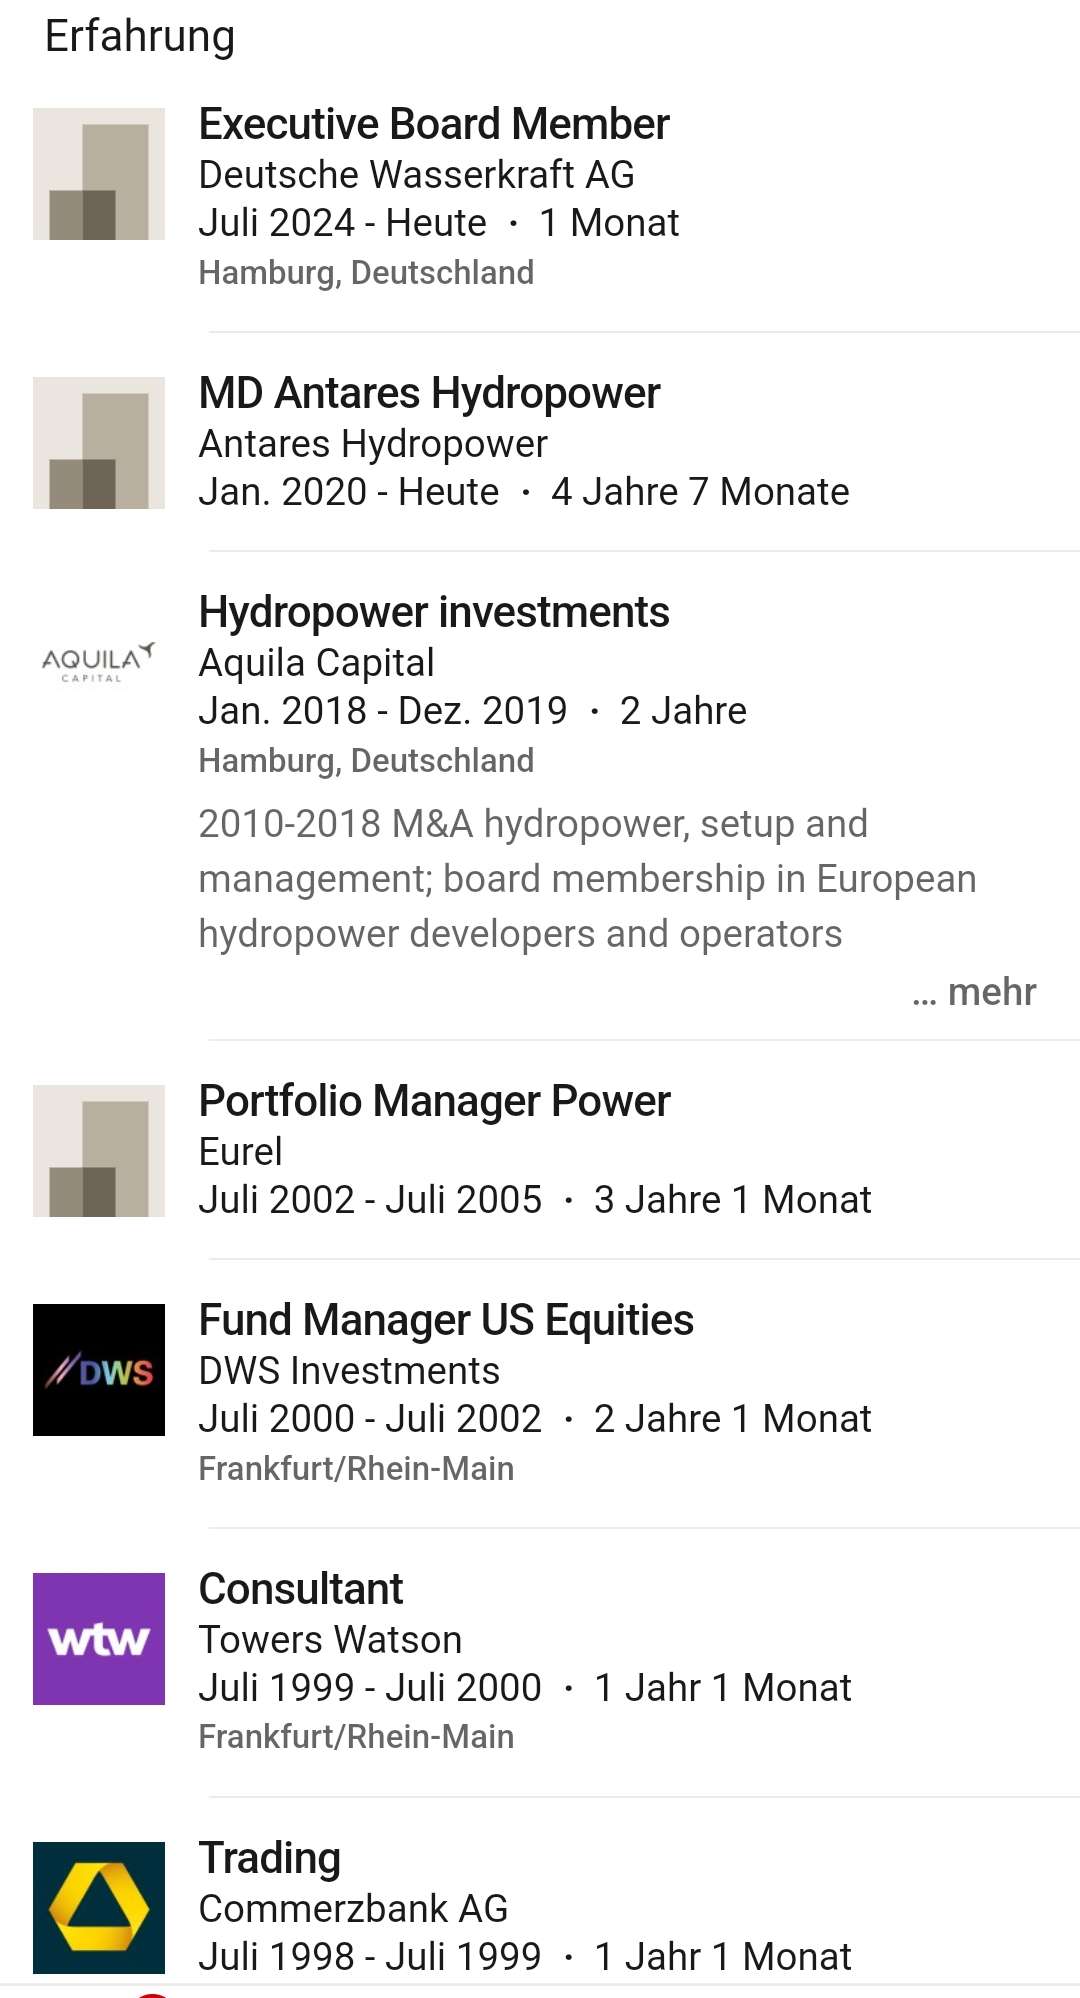
Task: Open the Trading position title
Action: [270, 1859]
